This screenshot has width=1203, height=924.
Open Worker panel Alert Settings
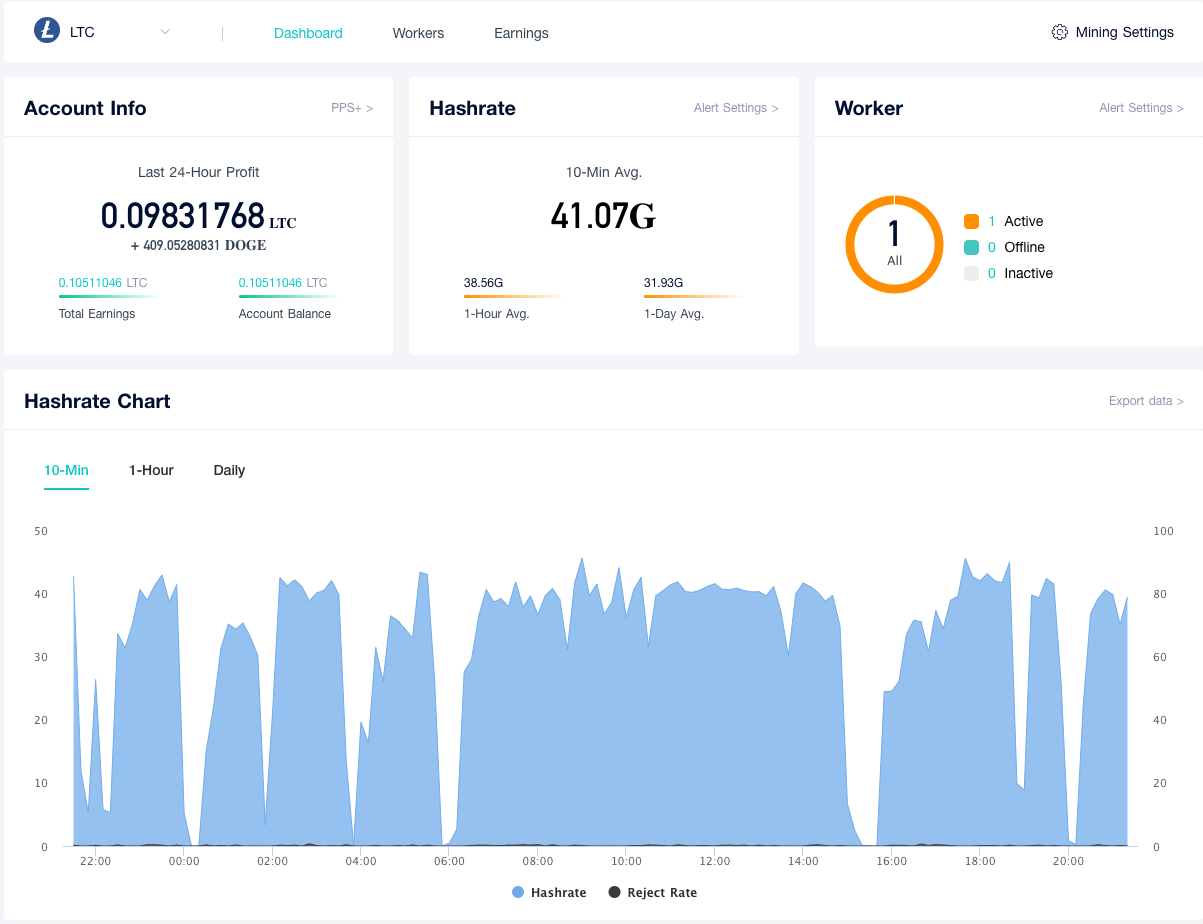coord(1140,108)
